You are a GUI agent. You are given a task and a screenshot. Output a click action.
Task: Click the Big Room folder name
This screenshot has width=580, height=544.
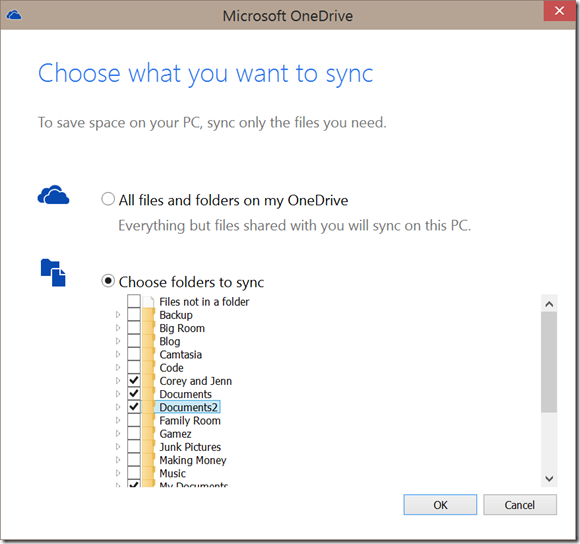182,328
